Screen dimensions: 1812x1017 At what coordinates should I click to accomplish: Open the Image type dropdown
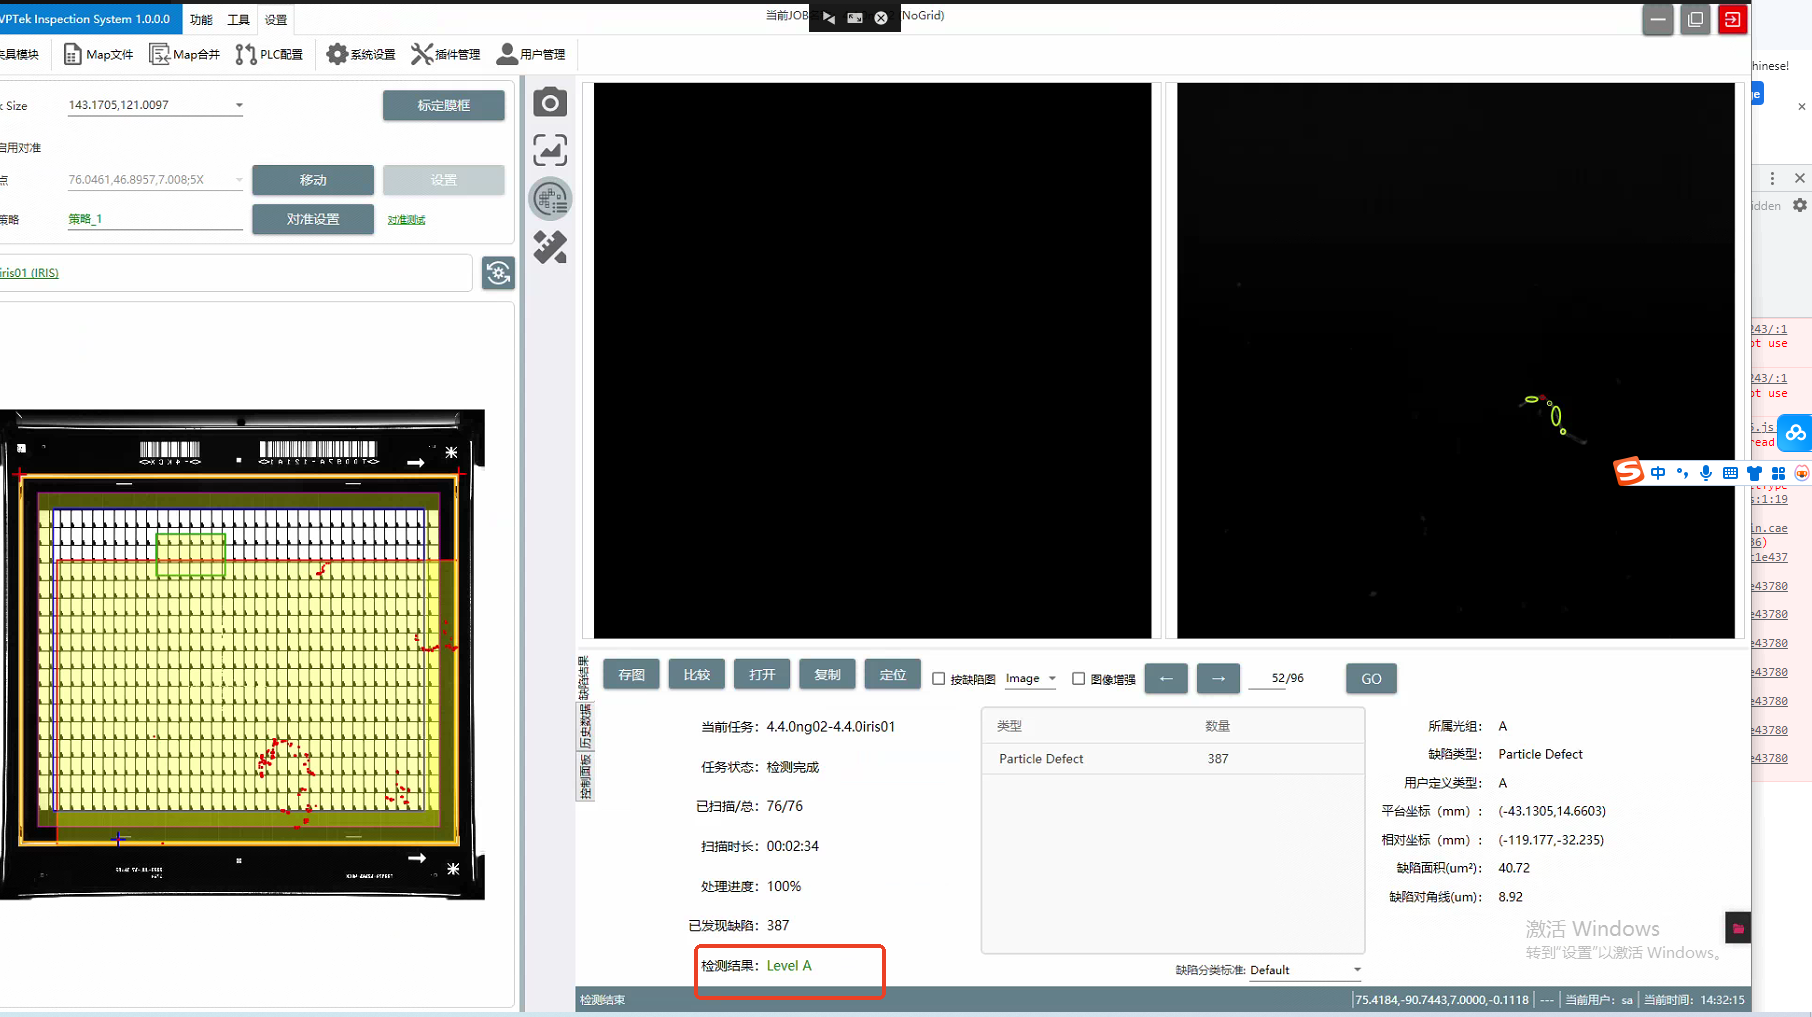[1030, 678]
